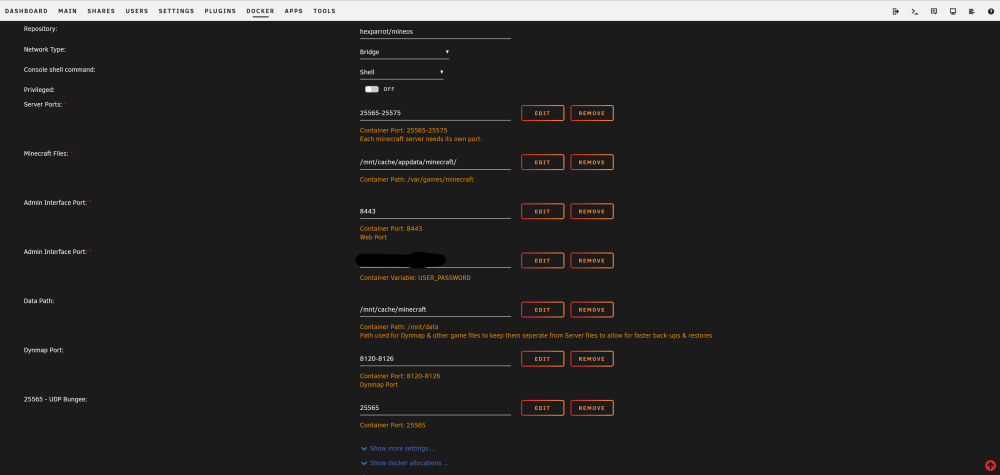
Task: Edit the Data Path setting
Action: (542, 309)
